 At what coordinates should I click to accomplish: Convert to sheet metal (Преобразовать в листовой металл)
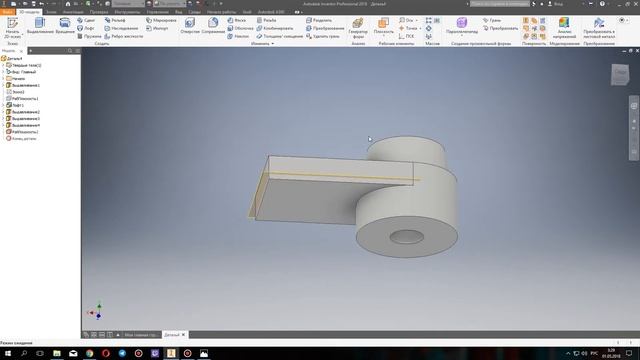599,28
